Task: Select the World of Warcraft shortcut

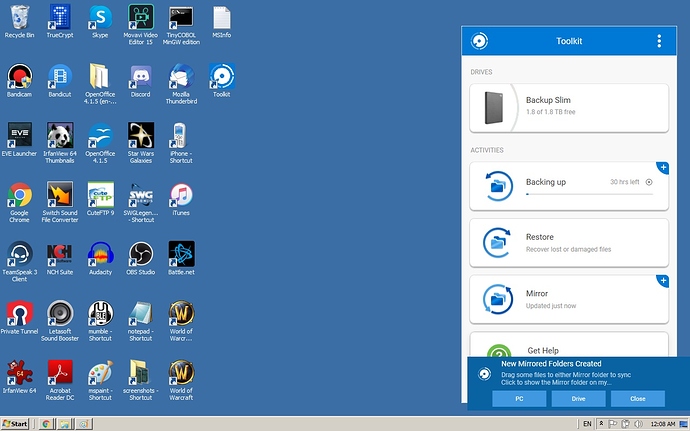Action: coord(181,380)
